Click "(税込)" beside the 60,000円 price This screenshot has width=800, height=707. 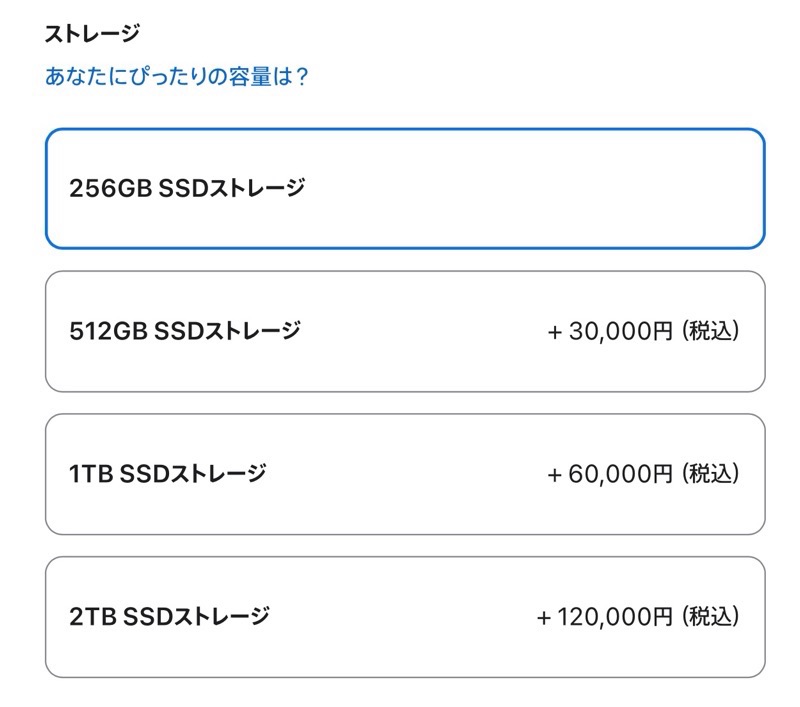coord(711,473)
